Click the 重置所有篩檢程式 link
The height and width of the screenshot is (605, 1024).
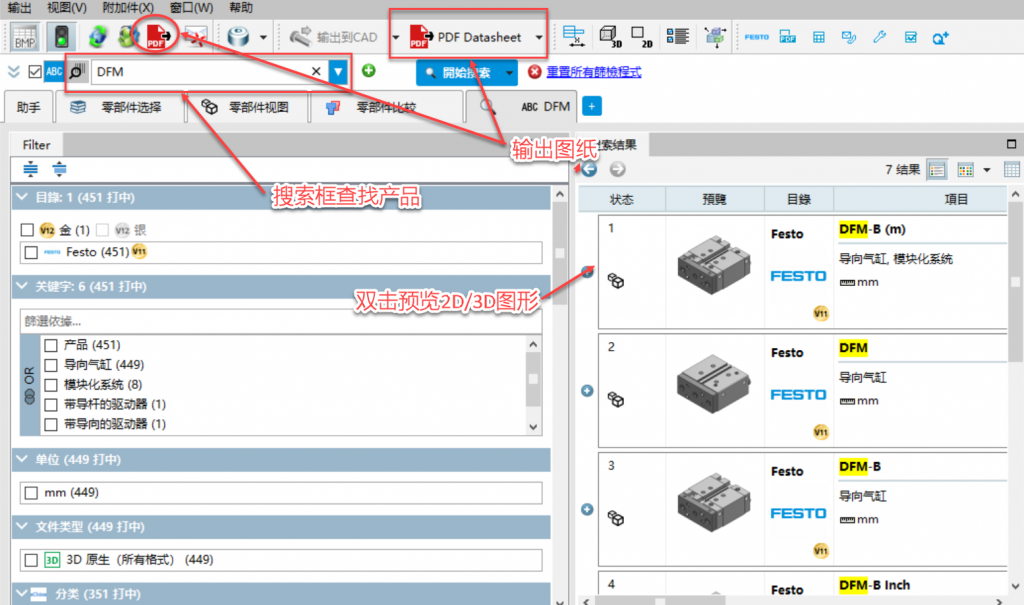594,72
